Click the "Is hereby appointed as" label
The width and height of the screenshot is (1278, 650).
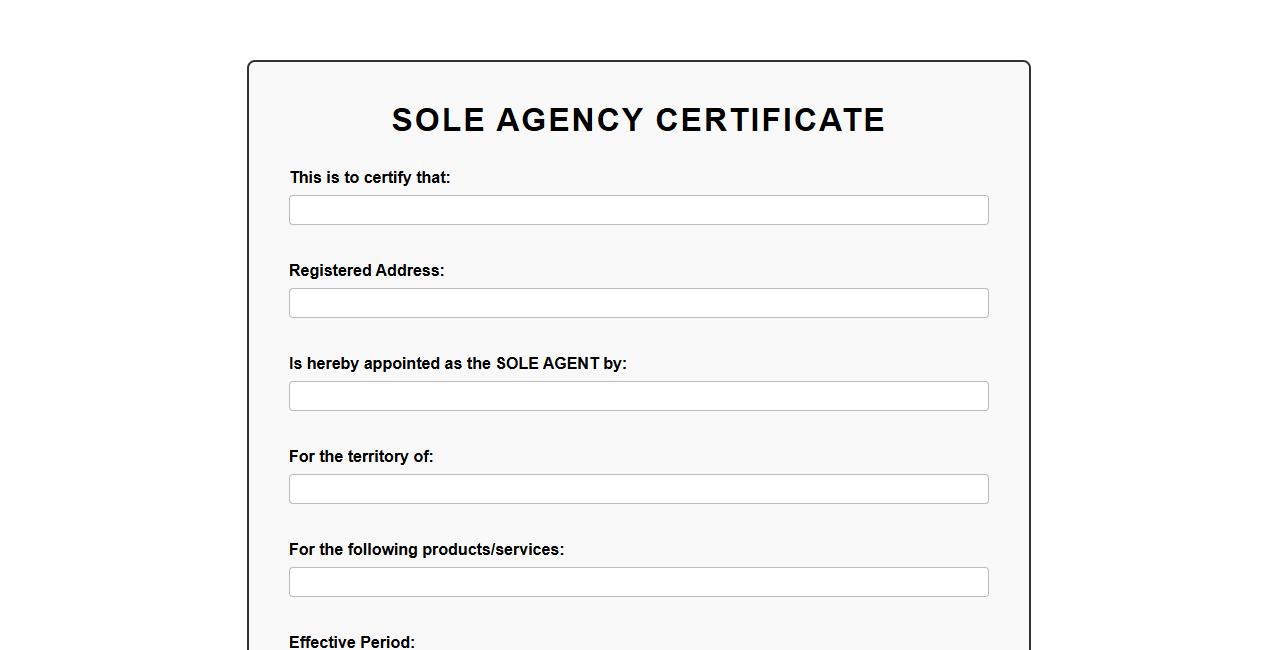457,364
